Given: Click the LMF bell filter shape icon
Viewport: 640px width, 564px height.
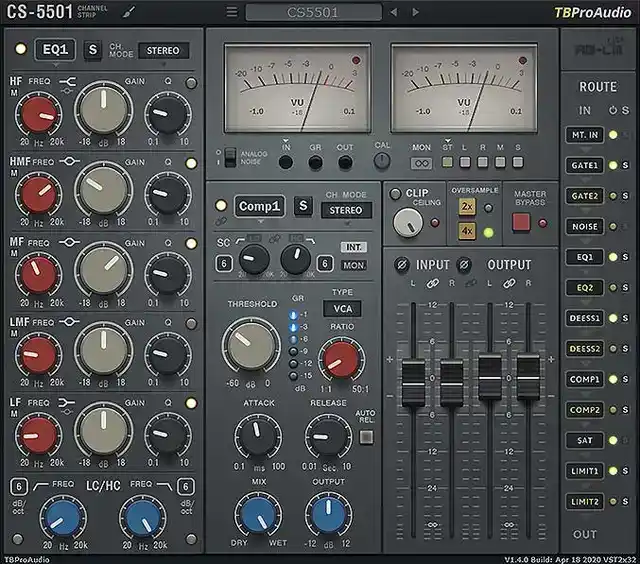Looking at the screenshot, I should (x=69, y=322).
